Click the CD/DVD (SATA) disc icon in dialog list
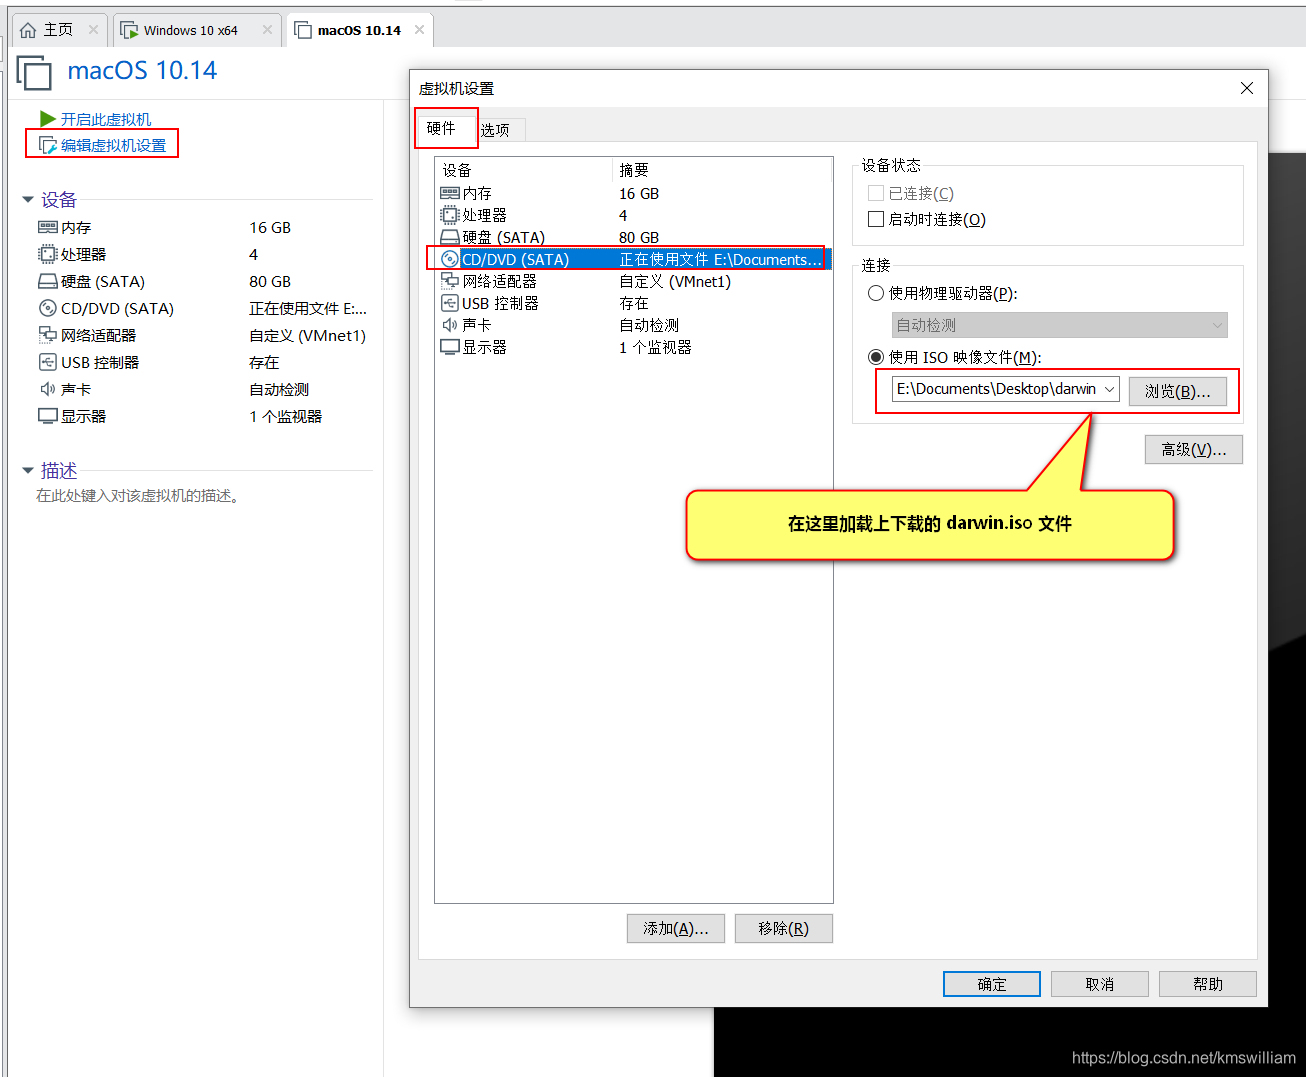Viewport: 1306px width, 1077px height. tap(450, 259)
